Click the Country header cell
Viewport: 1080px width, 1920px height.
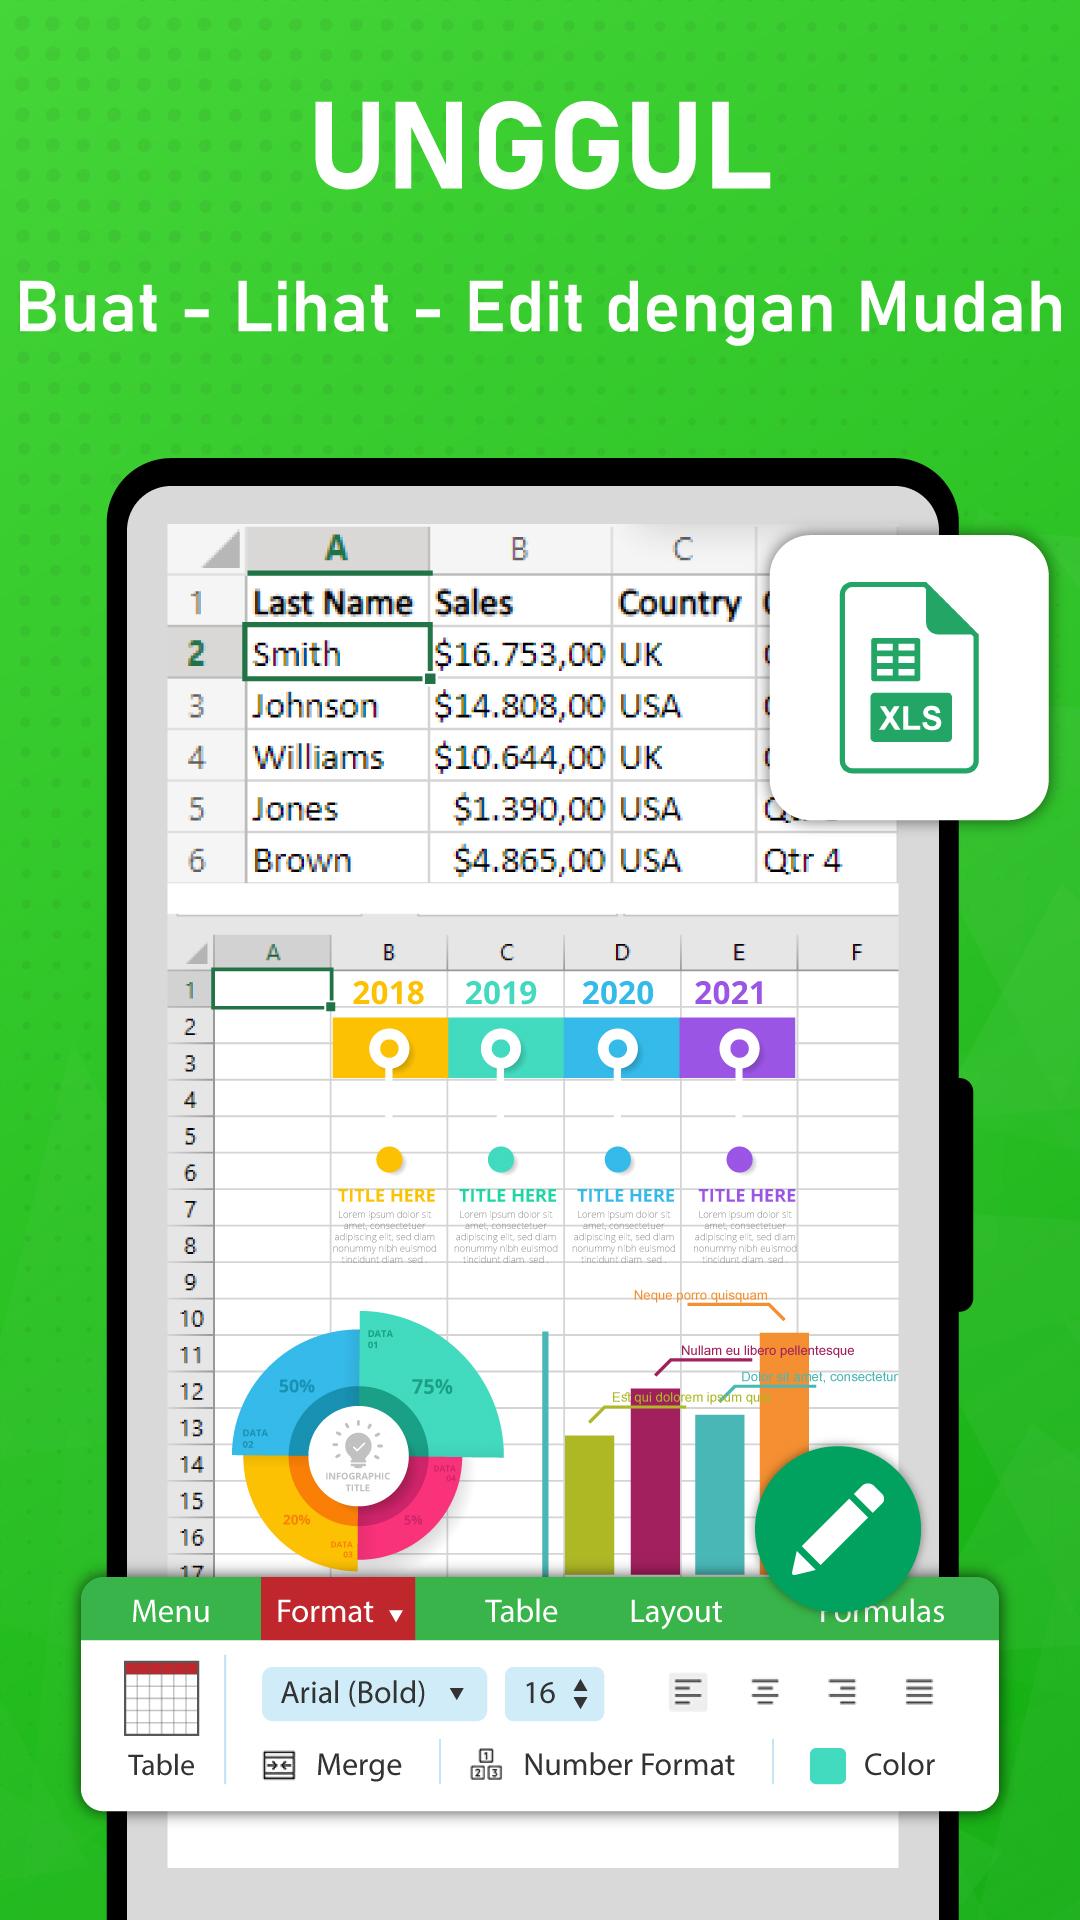click(x=683, y=602)
